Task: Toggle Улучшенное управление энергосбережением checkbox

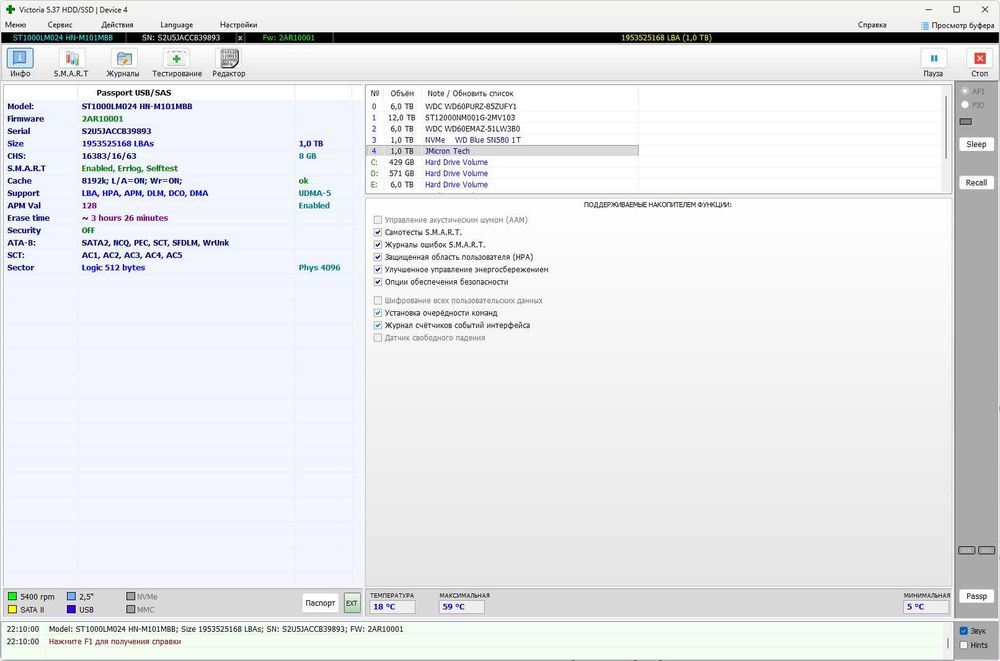Action: (378, 269)
